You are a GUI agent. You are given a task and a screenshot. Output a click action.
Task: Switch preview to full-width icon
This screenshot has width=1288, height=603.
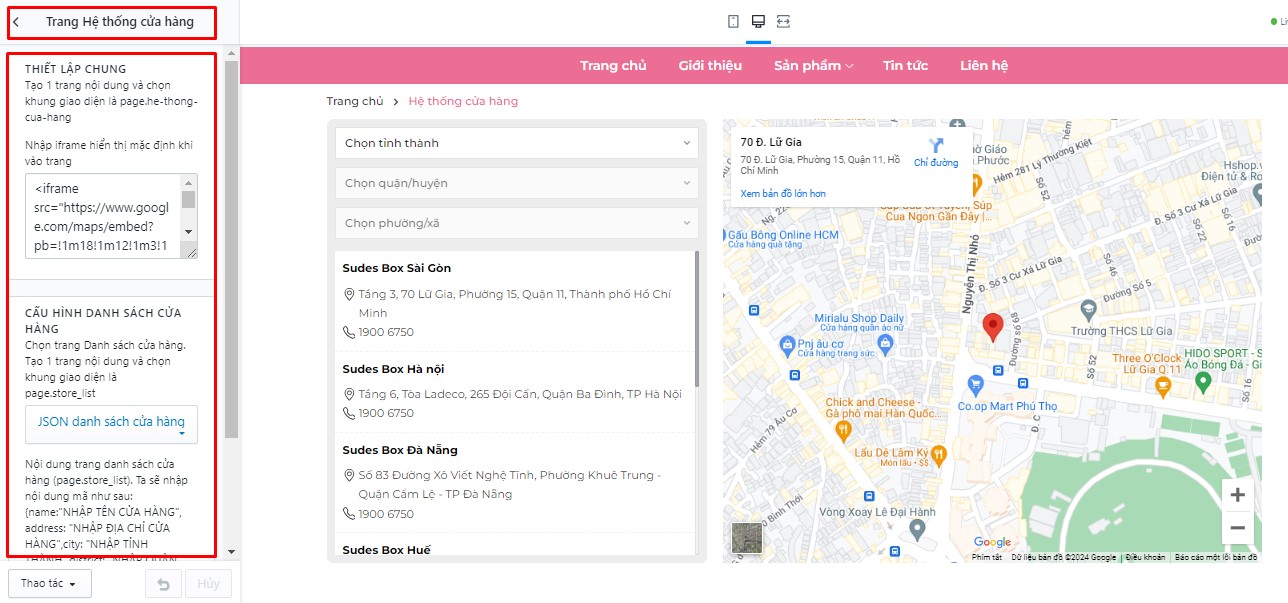click(783, 21)
